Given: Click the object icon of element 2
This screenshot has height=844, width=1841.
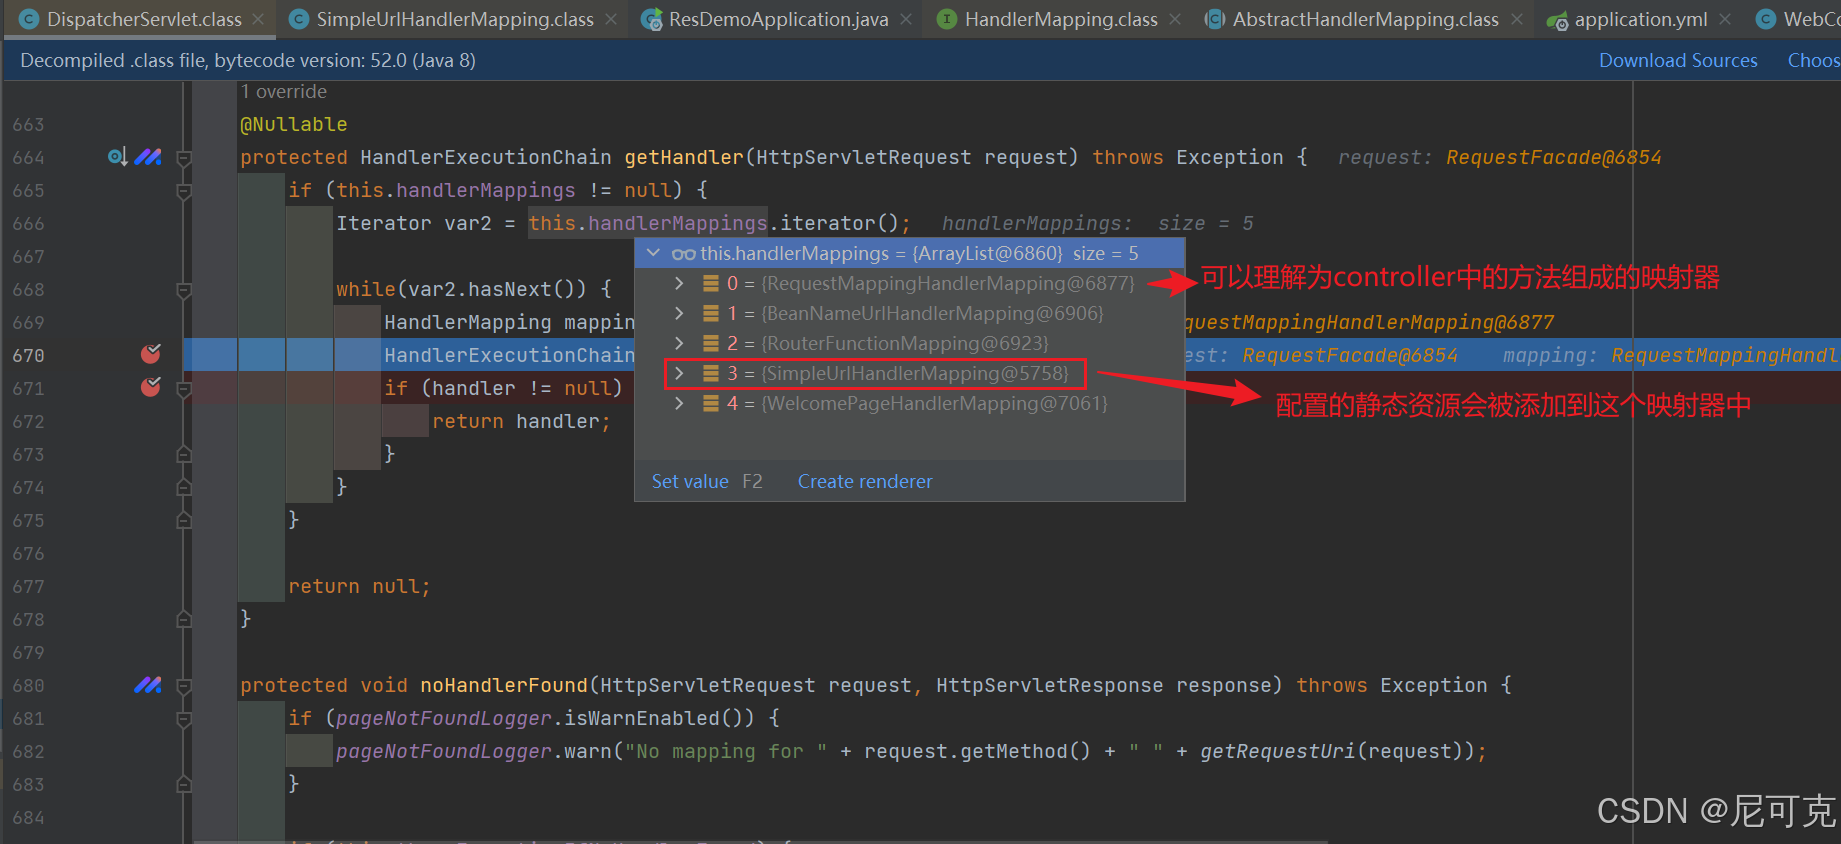Looking at the screenshot, I should pyautogui.click(x=711, y=343).
